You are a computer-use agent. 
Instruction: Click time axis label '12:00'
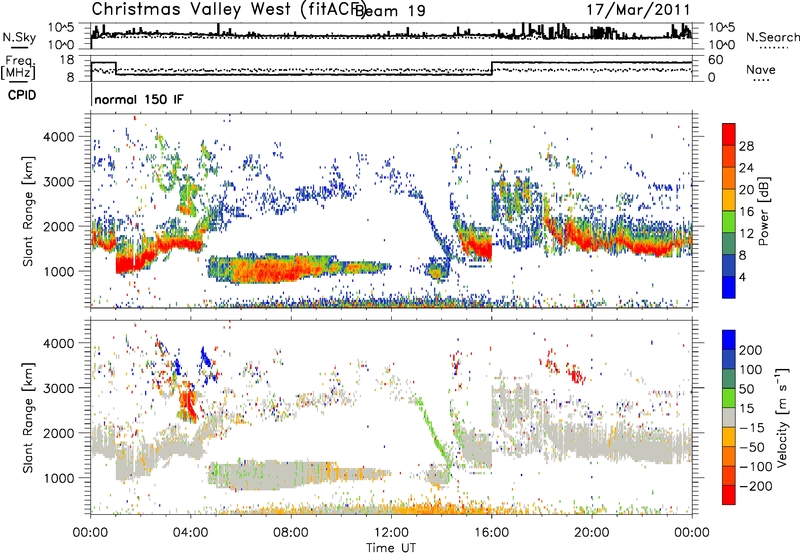tap(391, 533)
